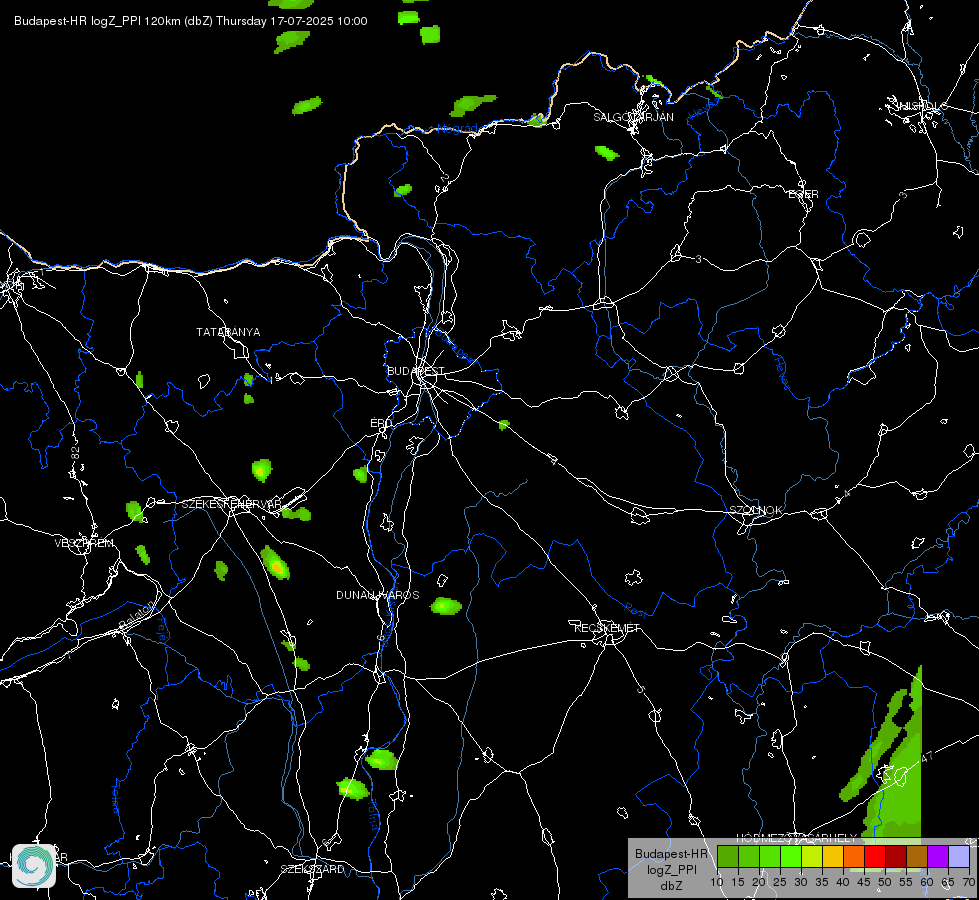Click legend scale value 40
979x900 pixels.
843,883
